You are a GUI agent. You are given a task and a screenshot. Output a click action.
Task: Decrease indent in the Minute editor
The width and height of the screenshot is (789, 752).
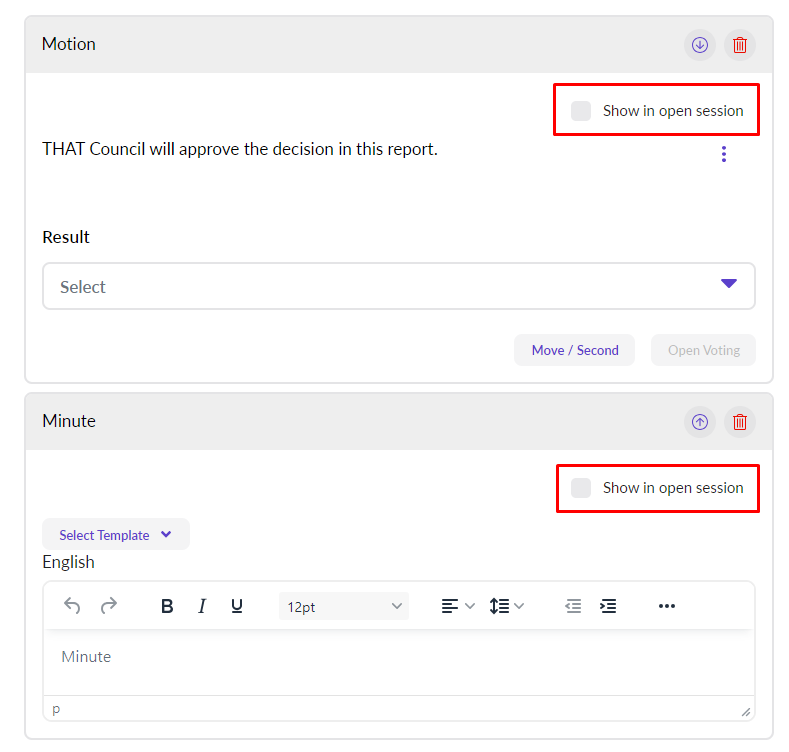click(573, 606)
